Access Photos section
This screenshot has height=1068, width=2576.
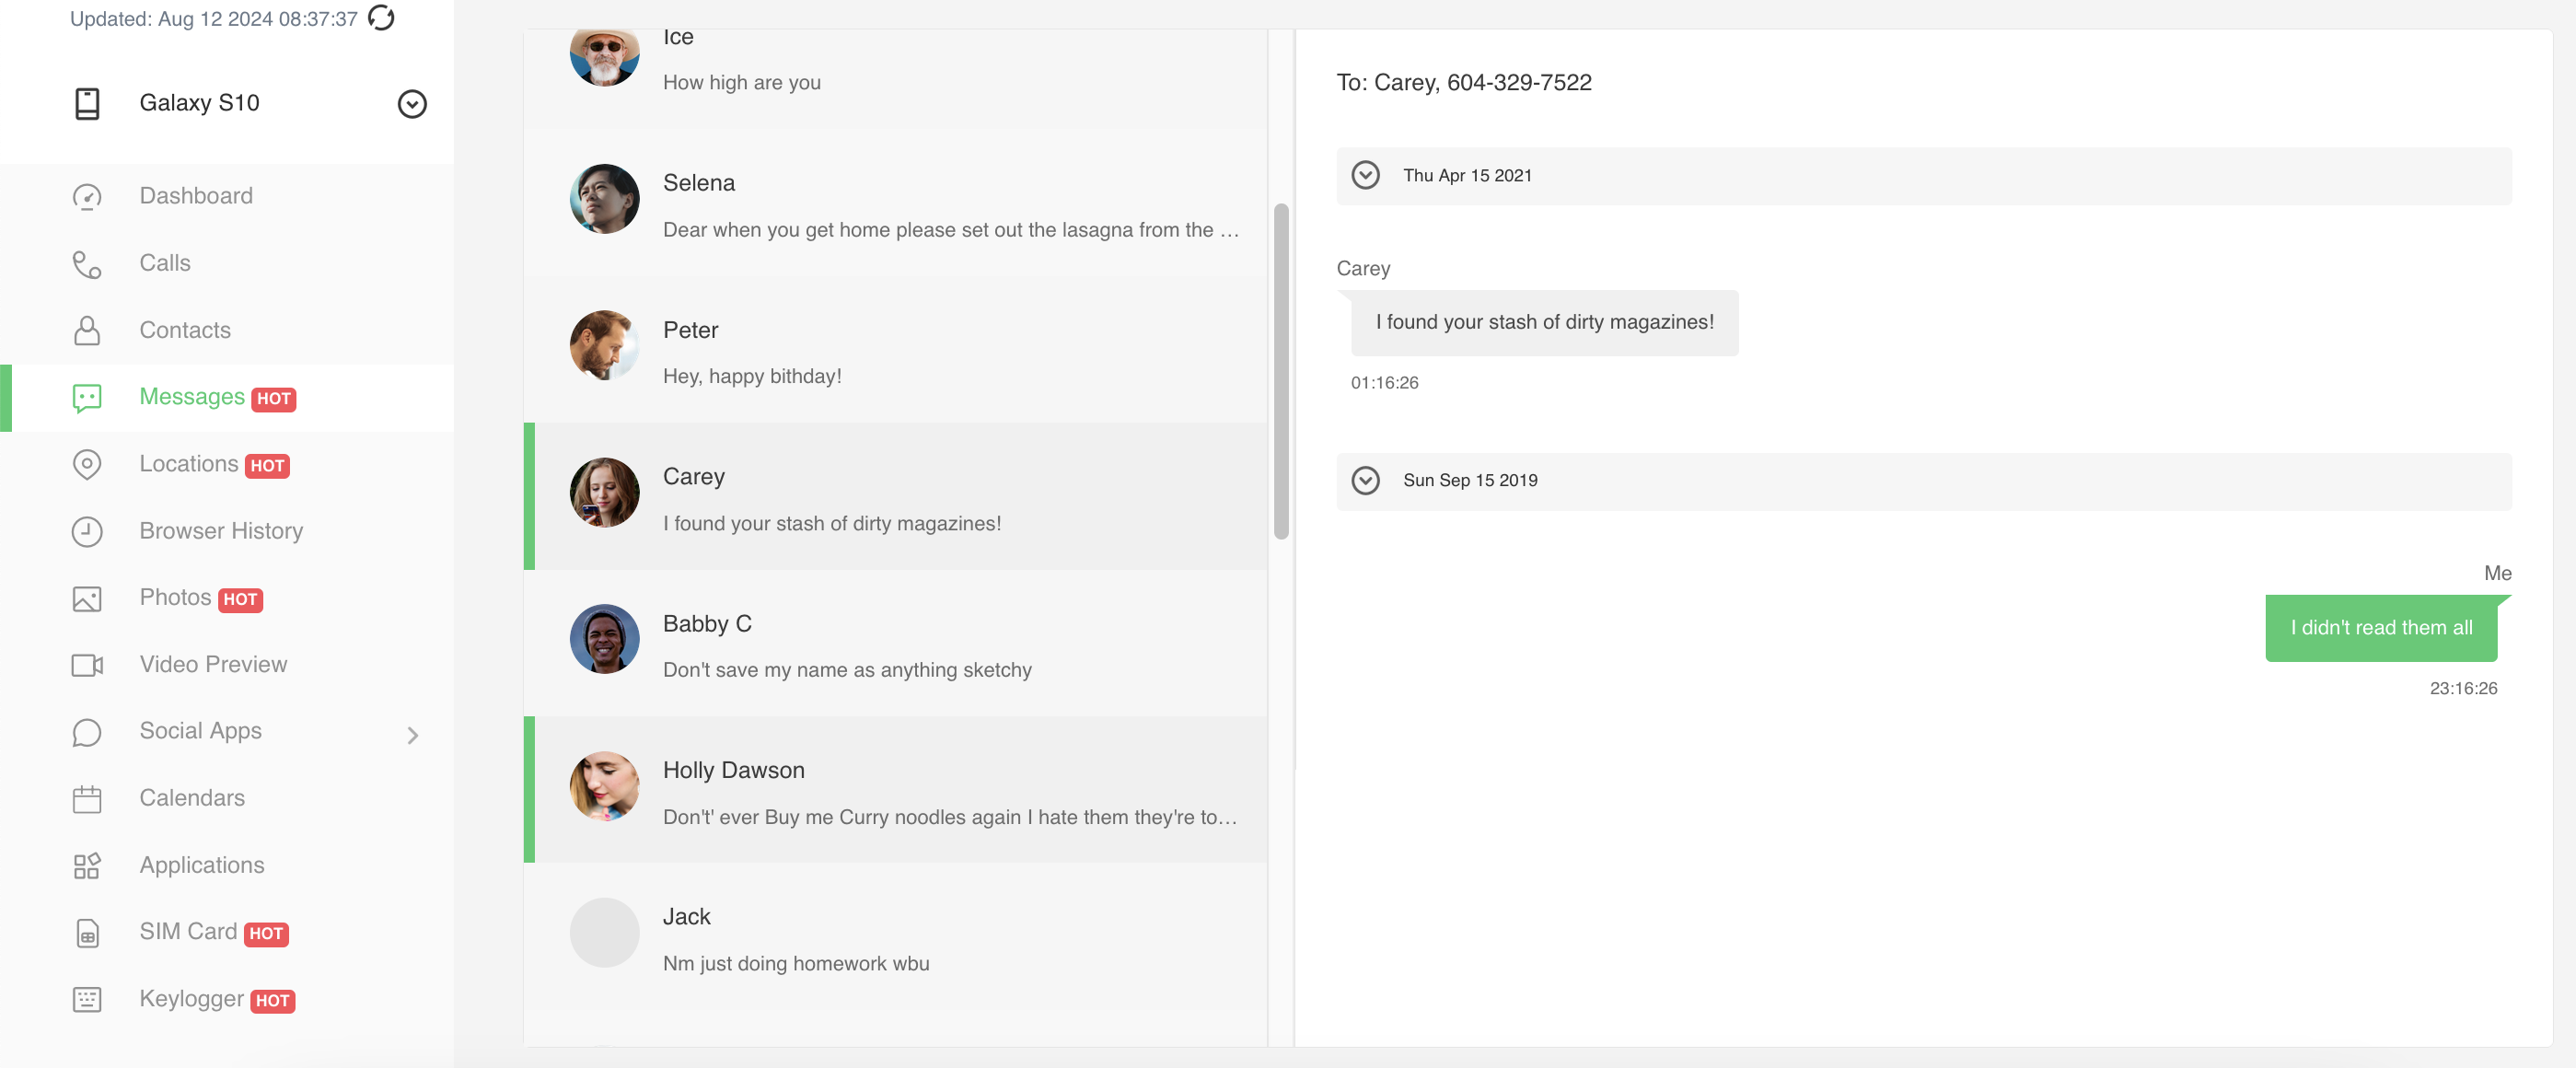coord(174,598)
